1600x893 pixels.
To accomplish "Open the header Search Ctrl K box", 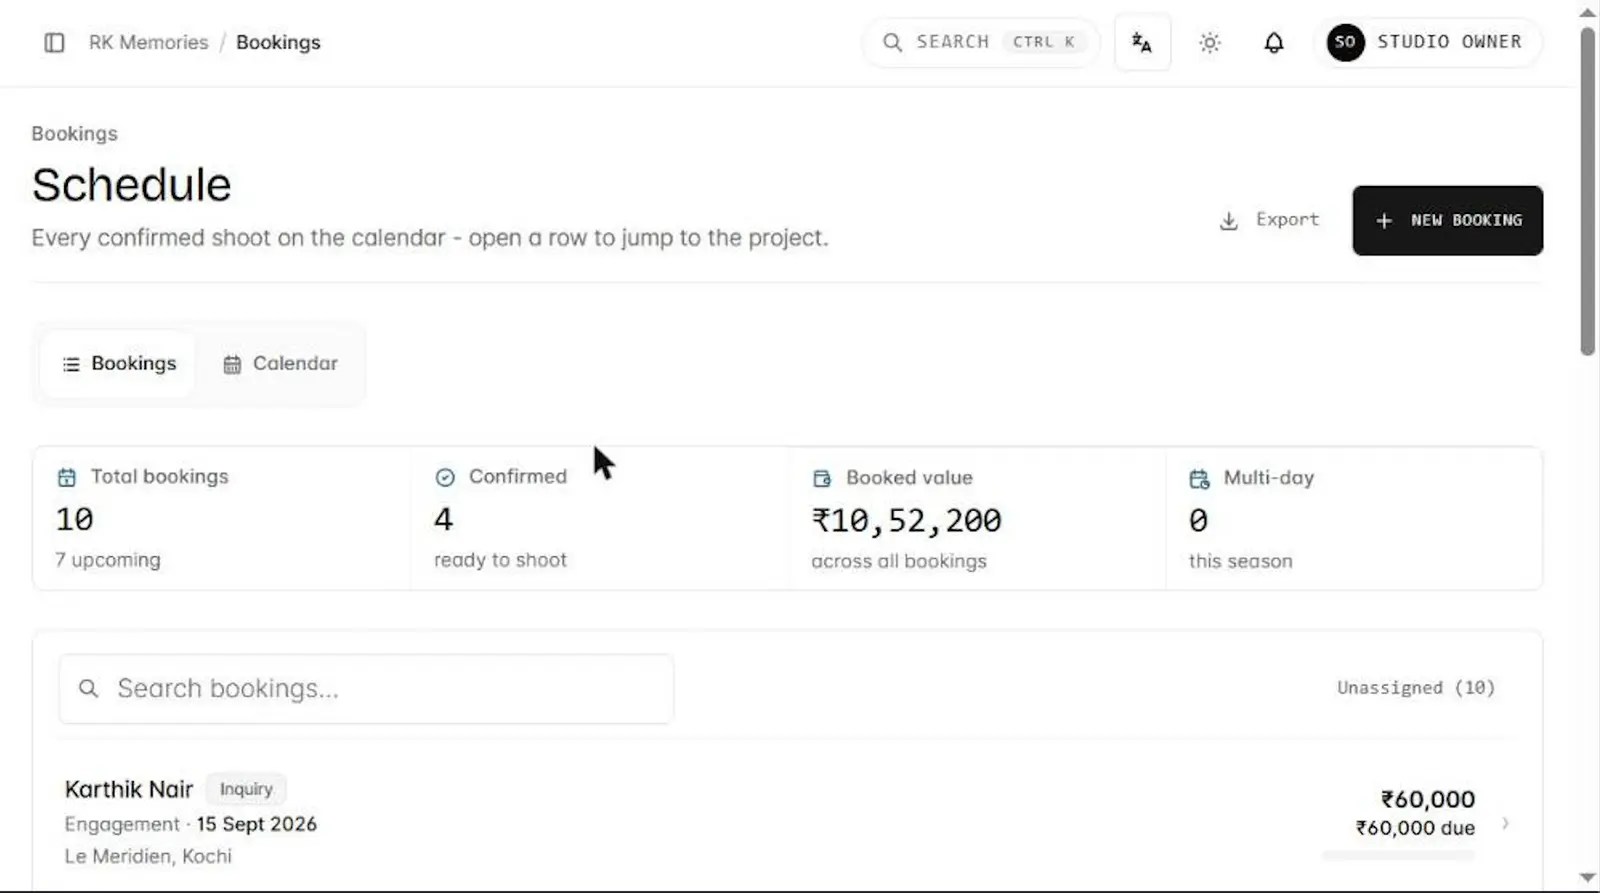I will click(x=981, y=42).
